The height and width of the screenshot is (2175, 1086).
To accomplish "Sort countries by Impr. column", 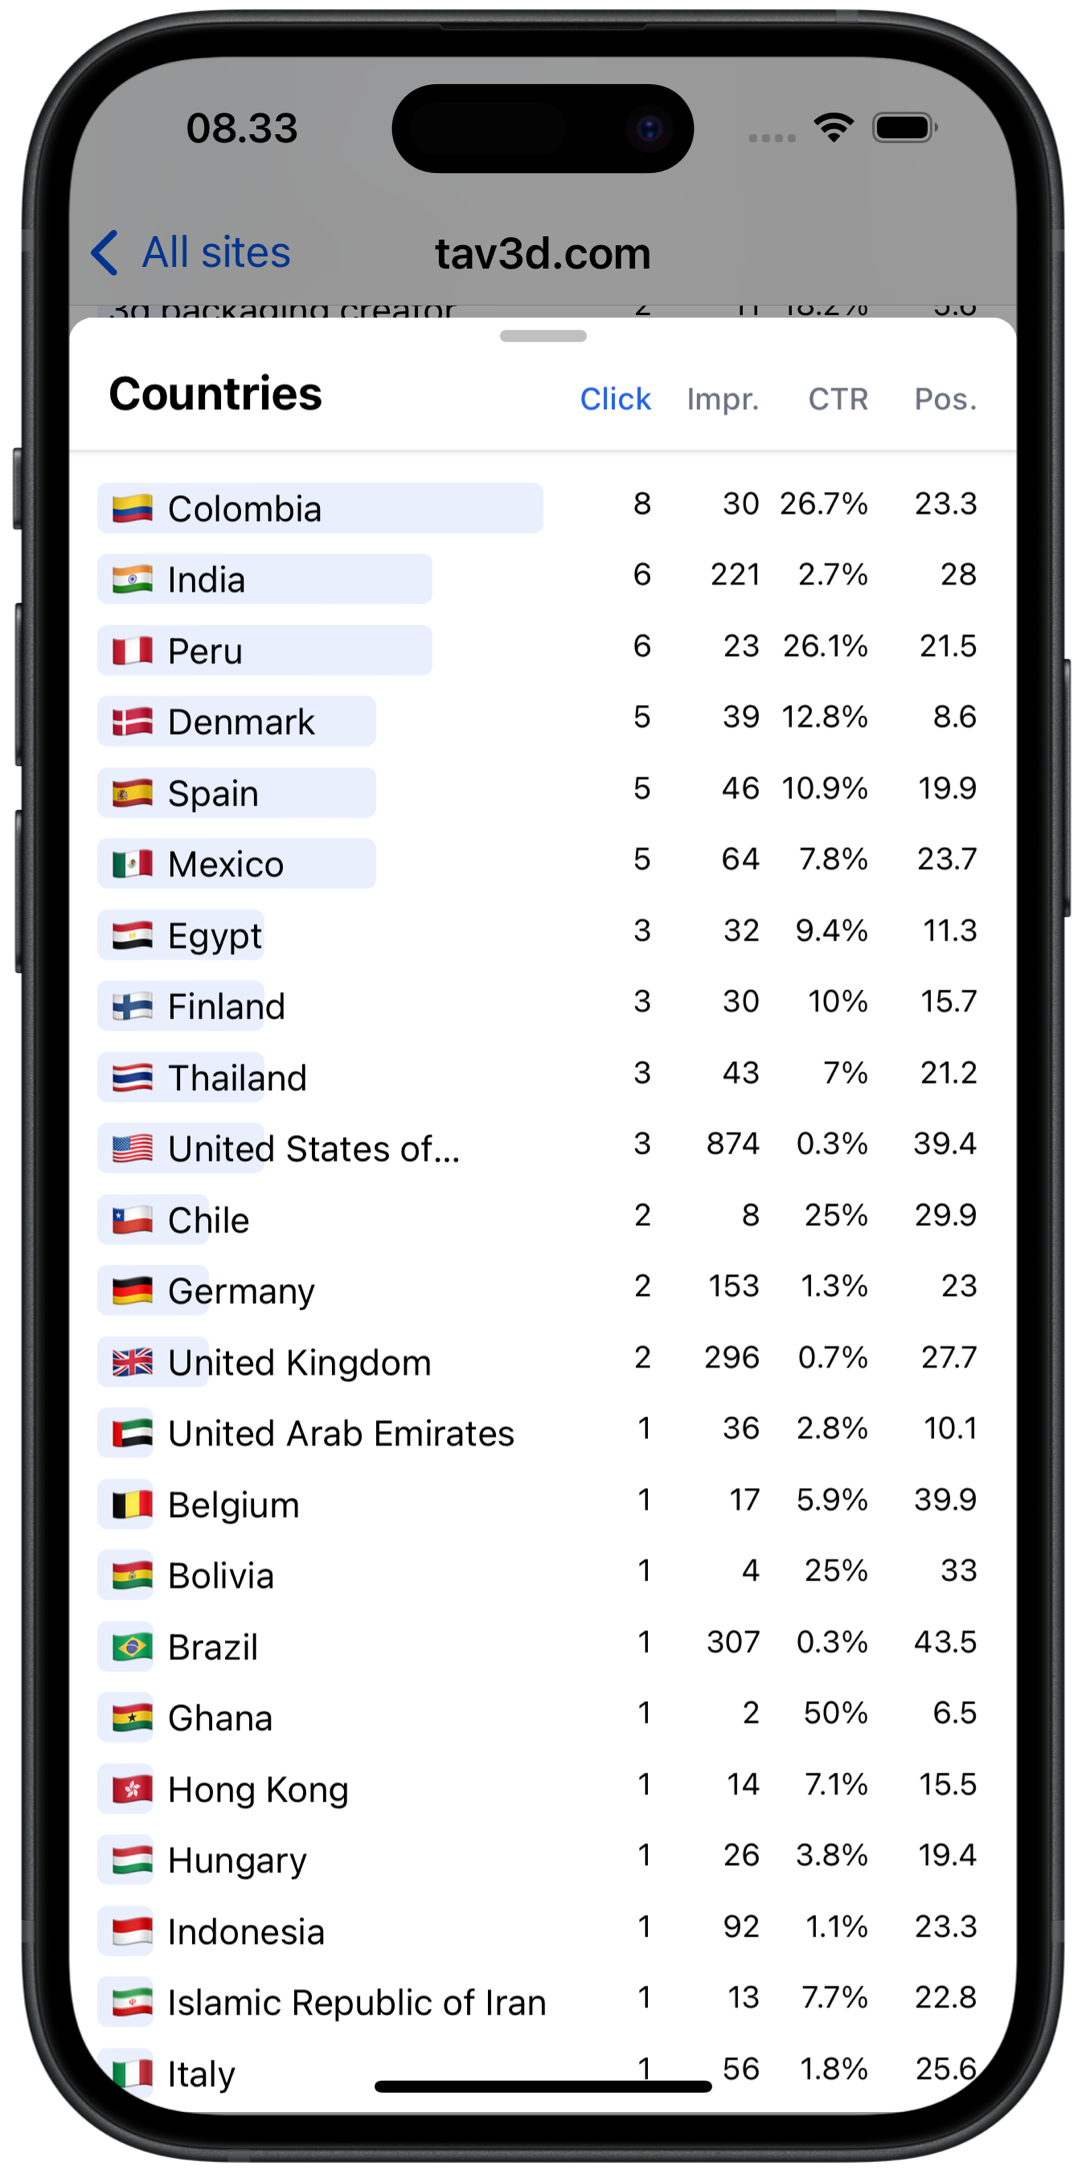I will click(x=722, y=399).
